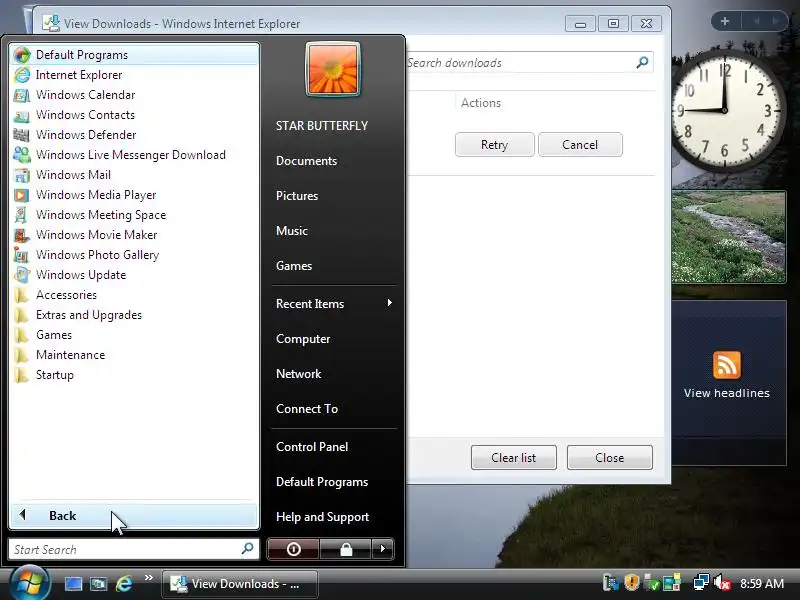Viewport: 800px width, 600px height.
Task: Click the security shield alert tray icon
Action: (632, 583)
